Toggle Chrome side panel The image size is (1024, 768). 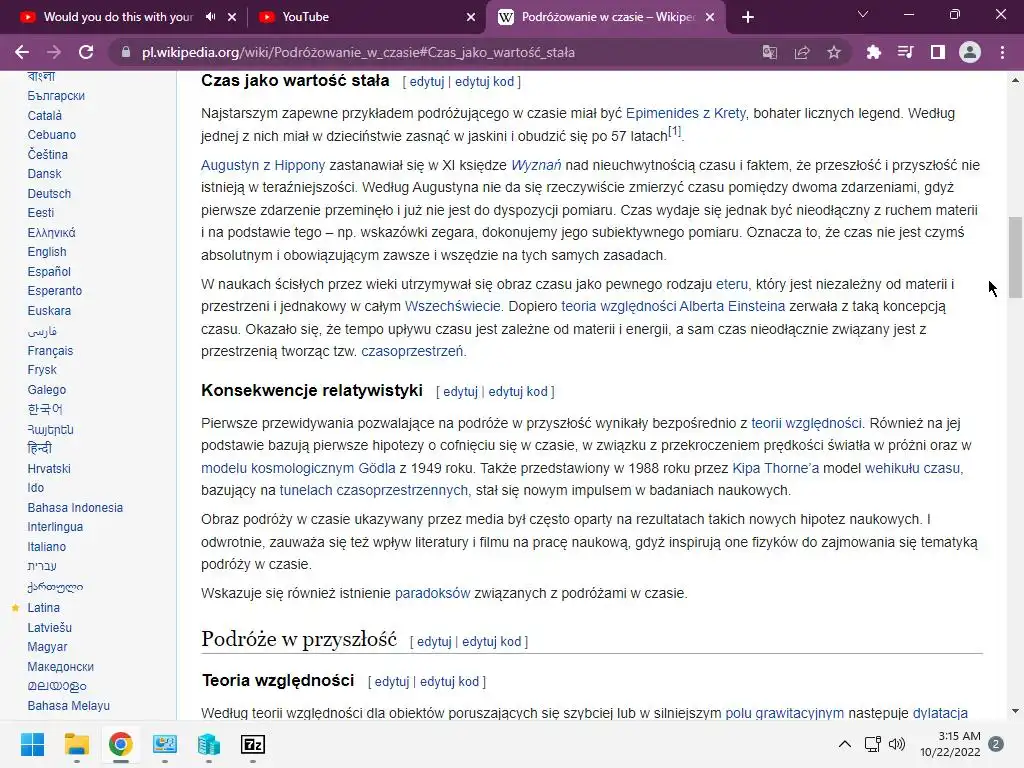click(x=938, y=52)
